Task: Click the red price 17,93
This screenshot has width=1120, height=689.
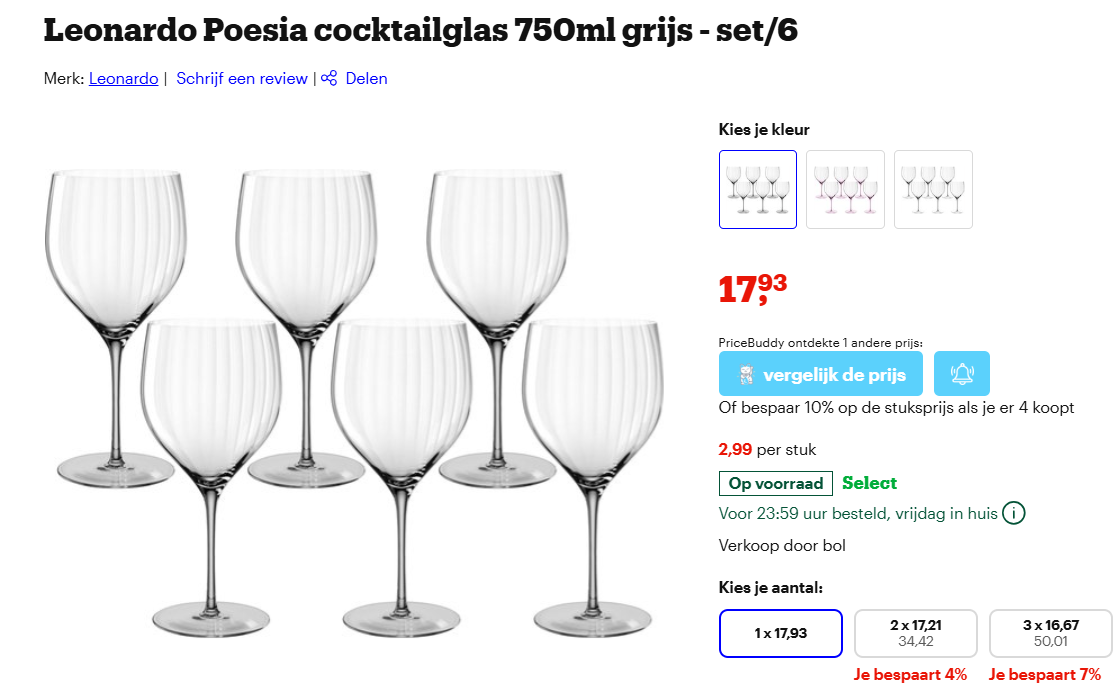Action: 750,289
